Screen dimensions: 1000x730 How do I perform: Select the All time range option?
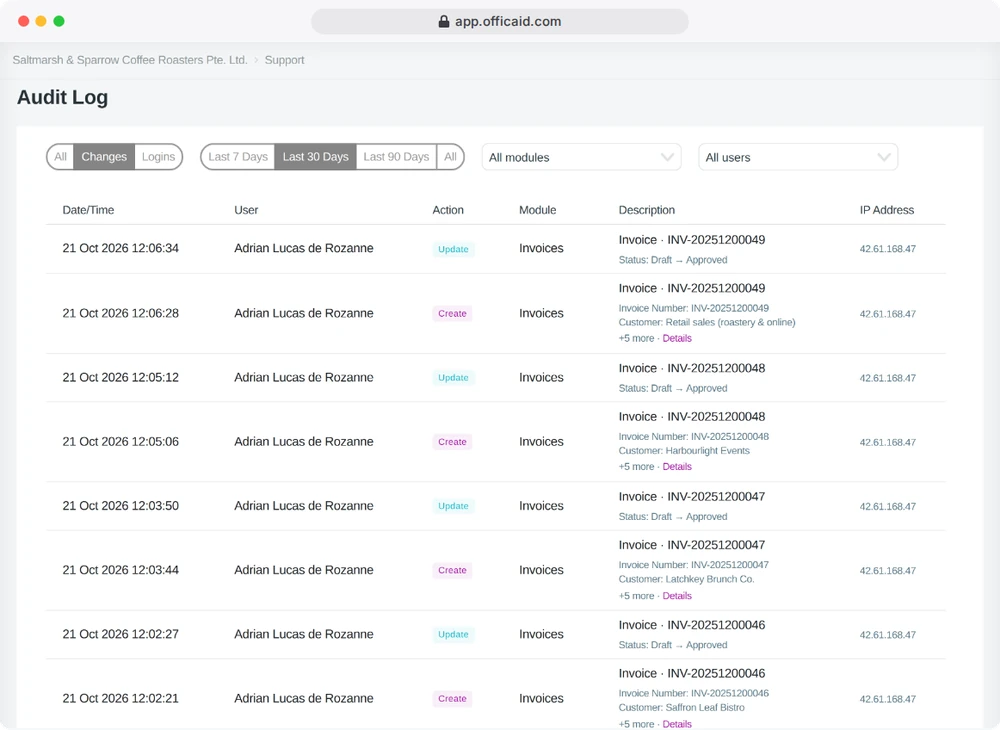[x=450, y=157]
